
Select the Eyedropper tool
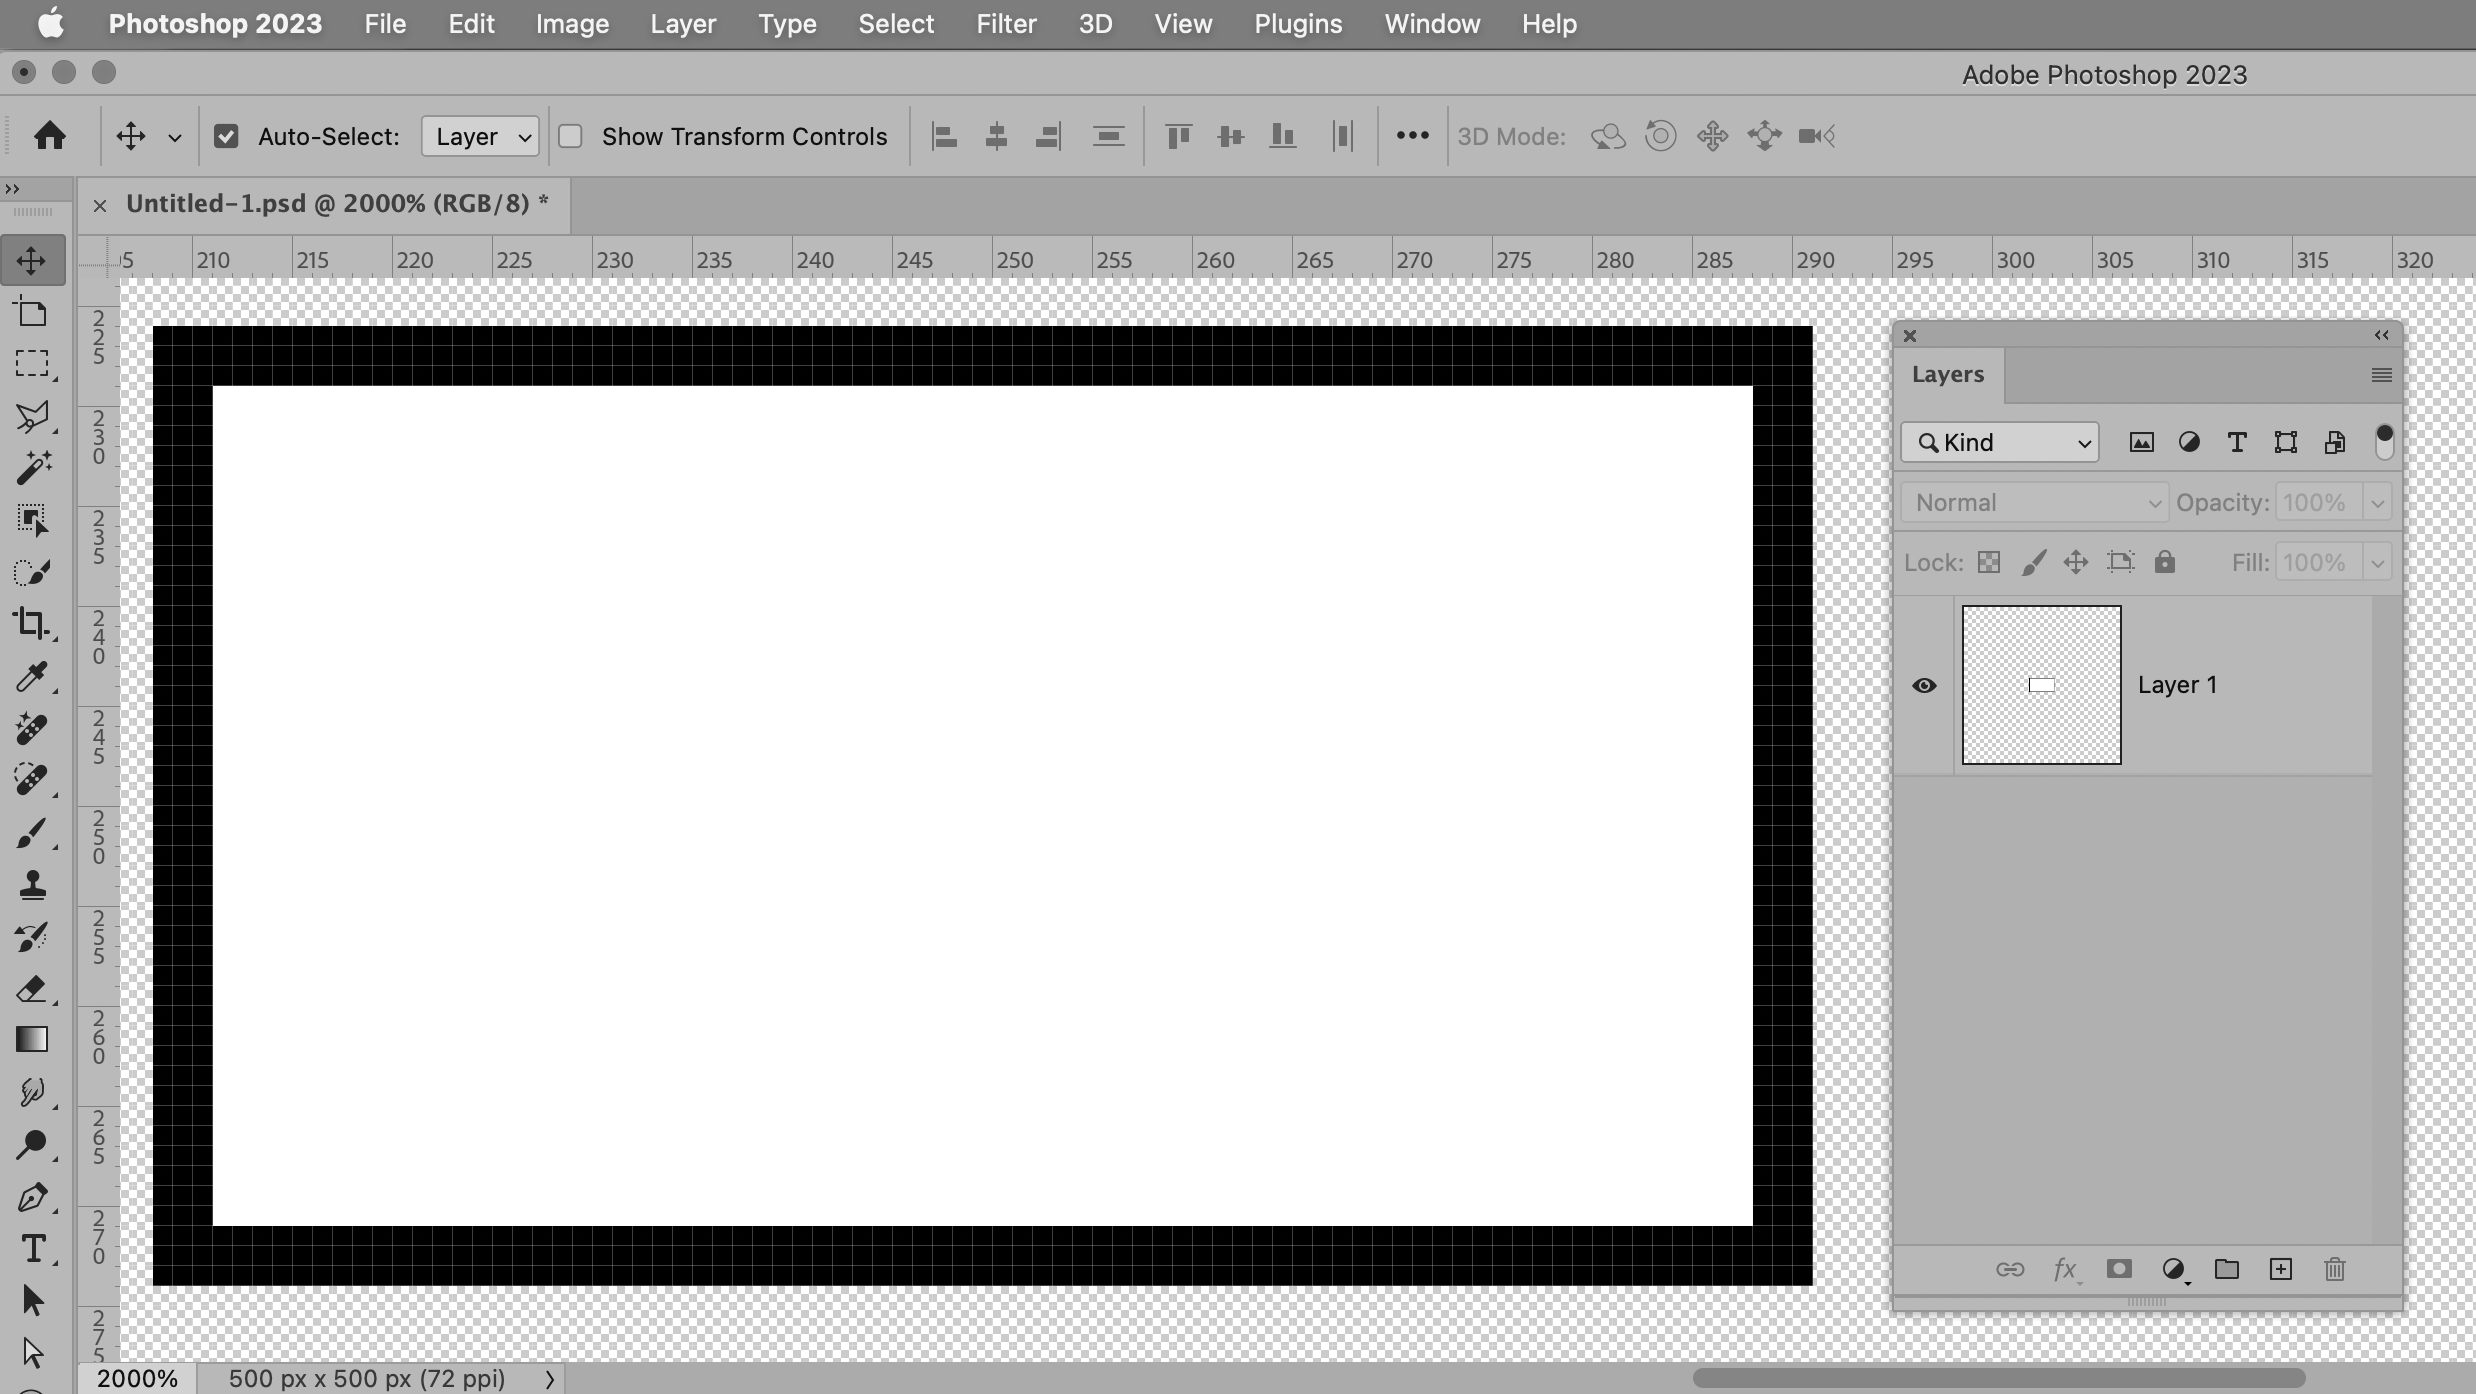click(x=33, y=678)
